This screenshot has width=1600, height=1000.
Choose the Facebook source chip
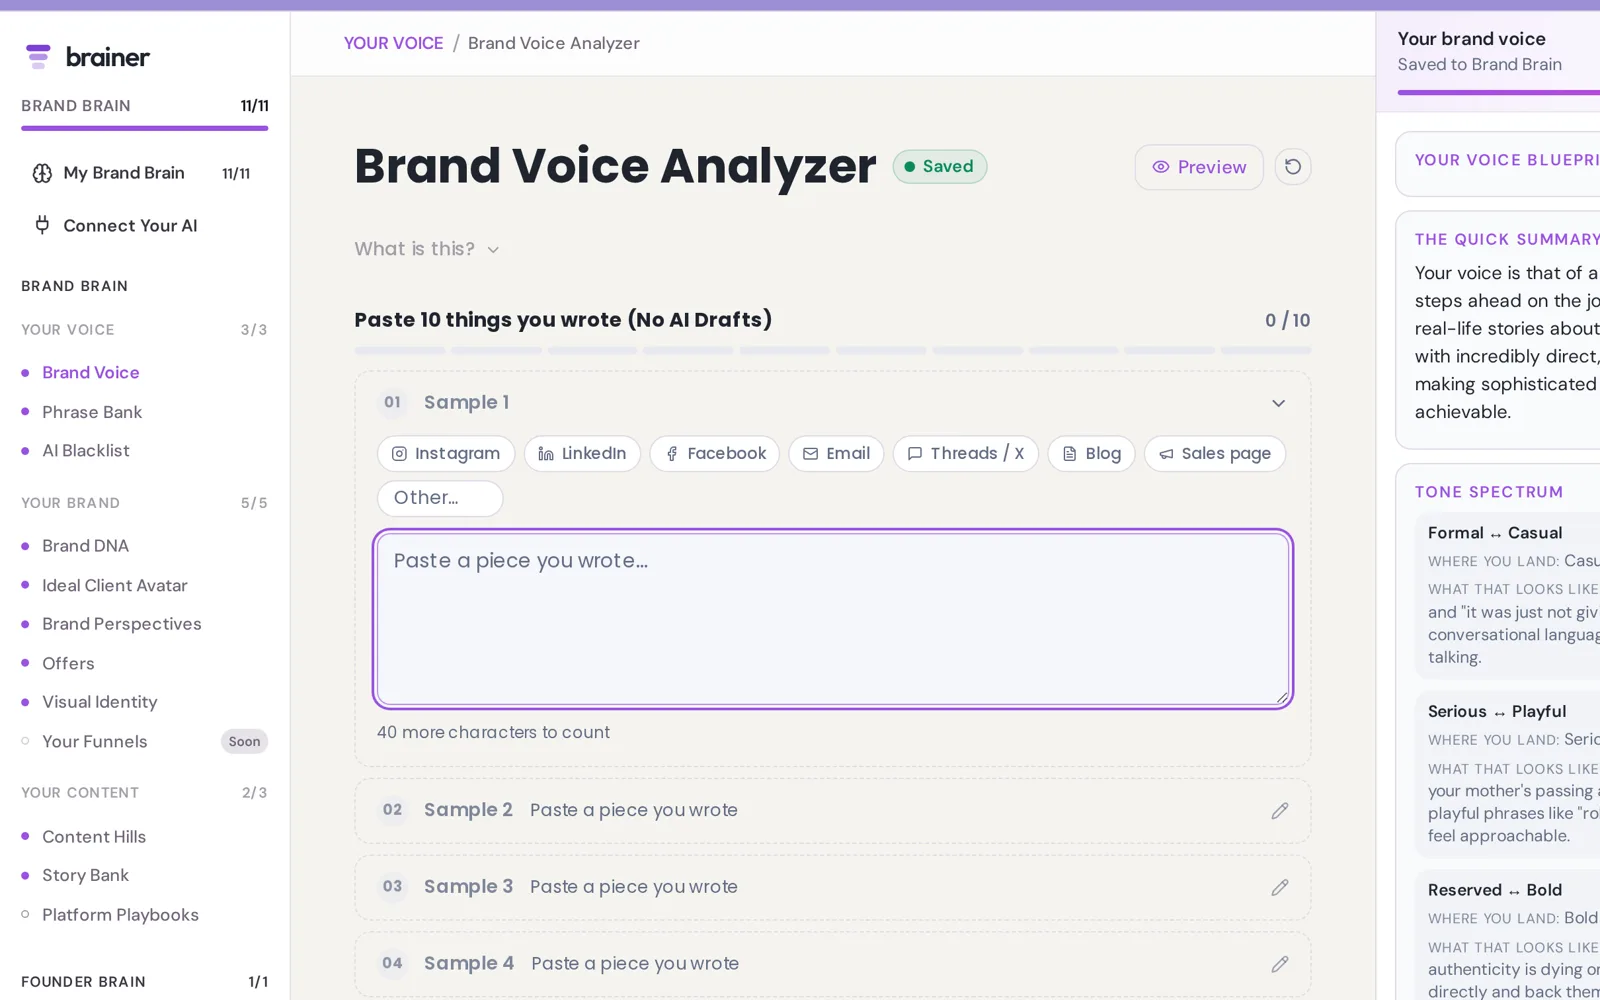point(715,454)
